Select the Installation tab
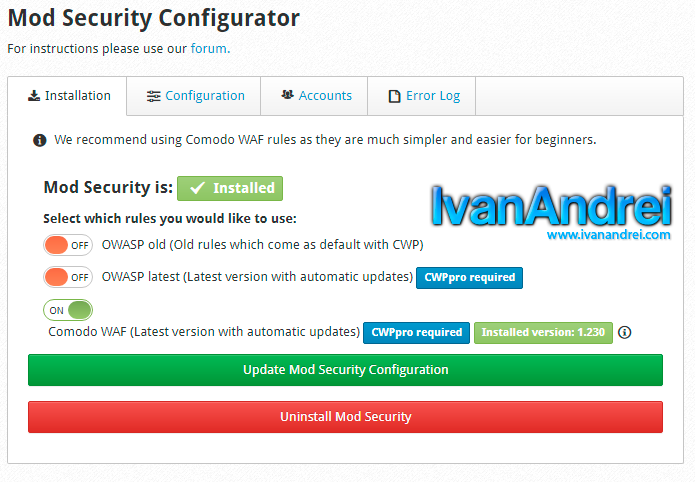 (67, 96)
